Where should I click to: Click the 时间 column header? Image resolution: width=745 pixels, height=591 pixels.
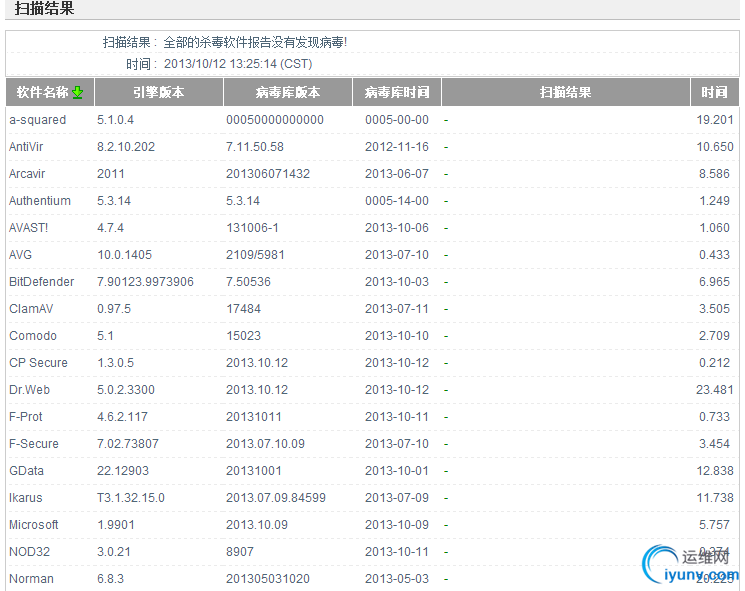tap(715, 92)
